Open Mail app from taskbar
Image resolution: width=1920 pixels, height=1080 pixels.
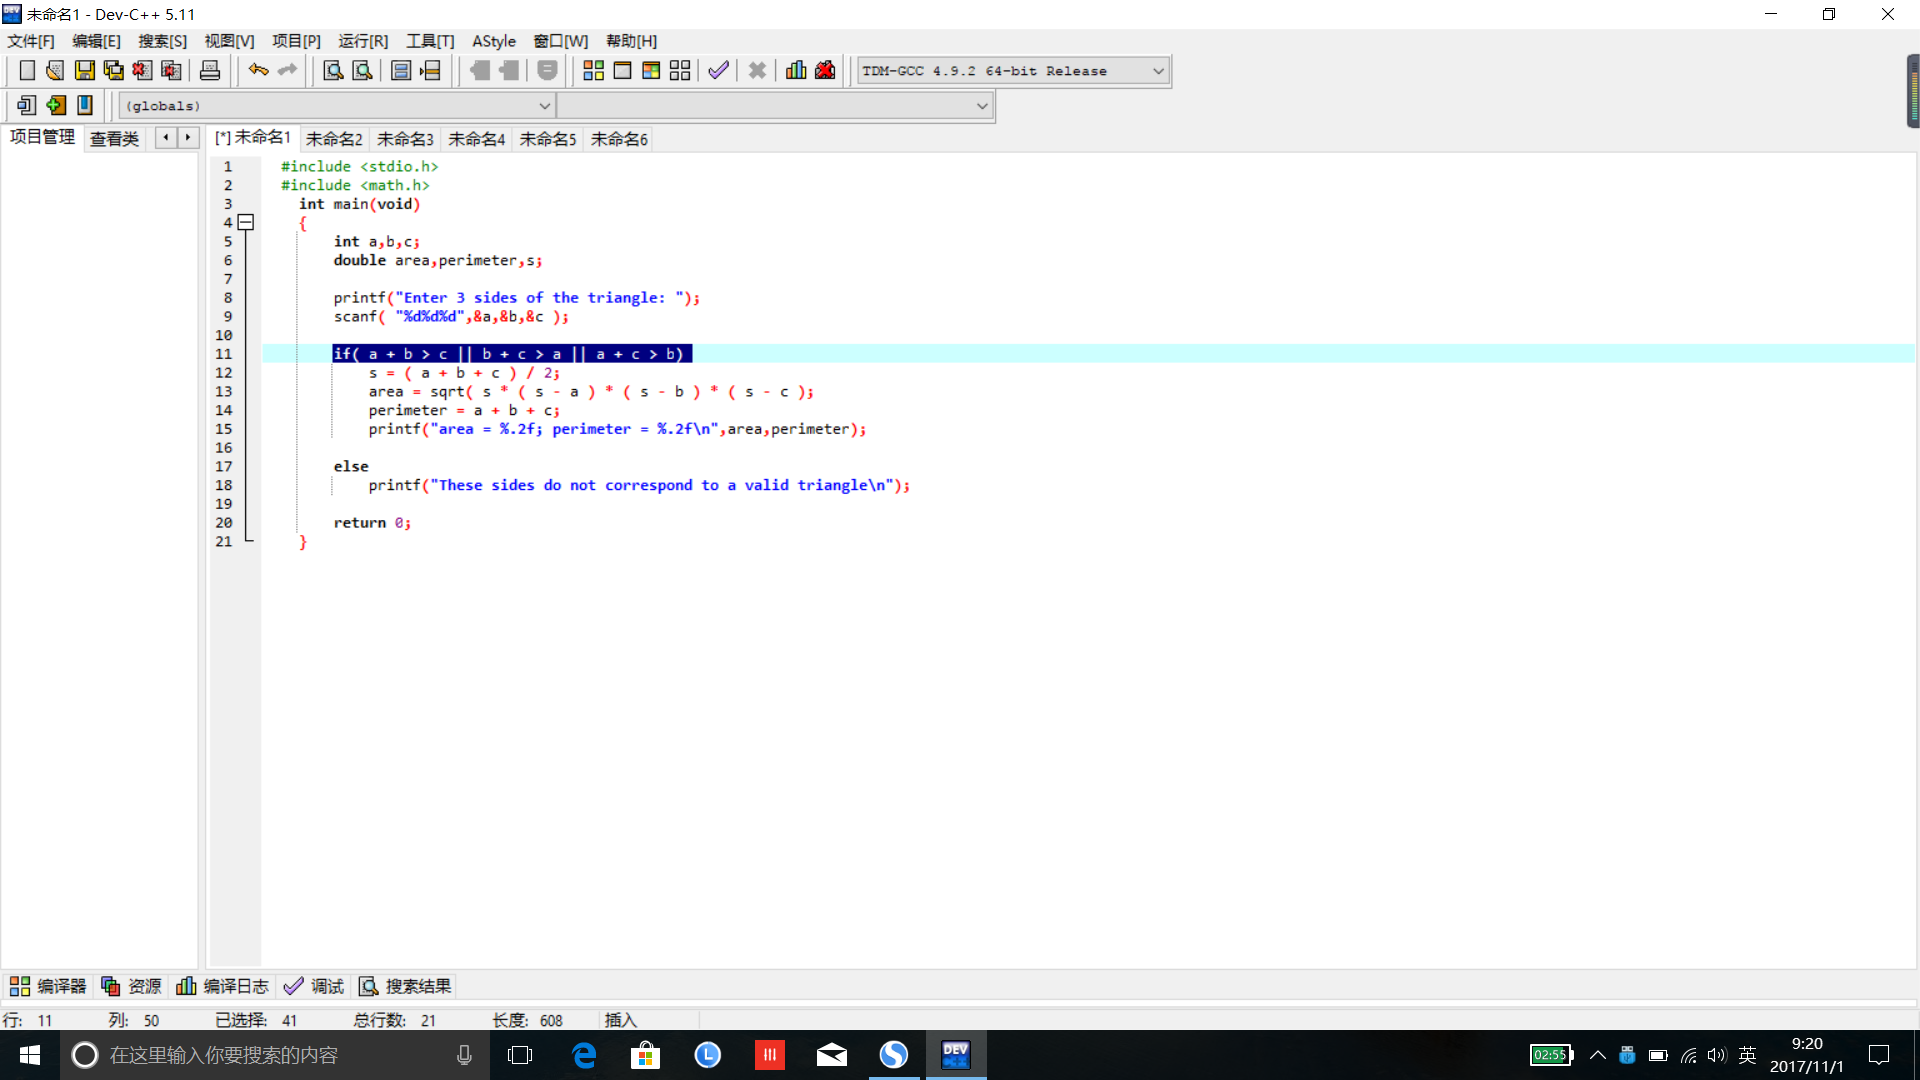click(x=832, y=1055)
